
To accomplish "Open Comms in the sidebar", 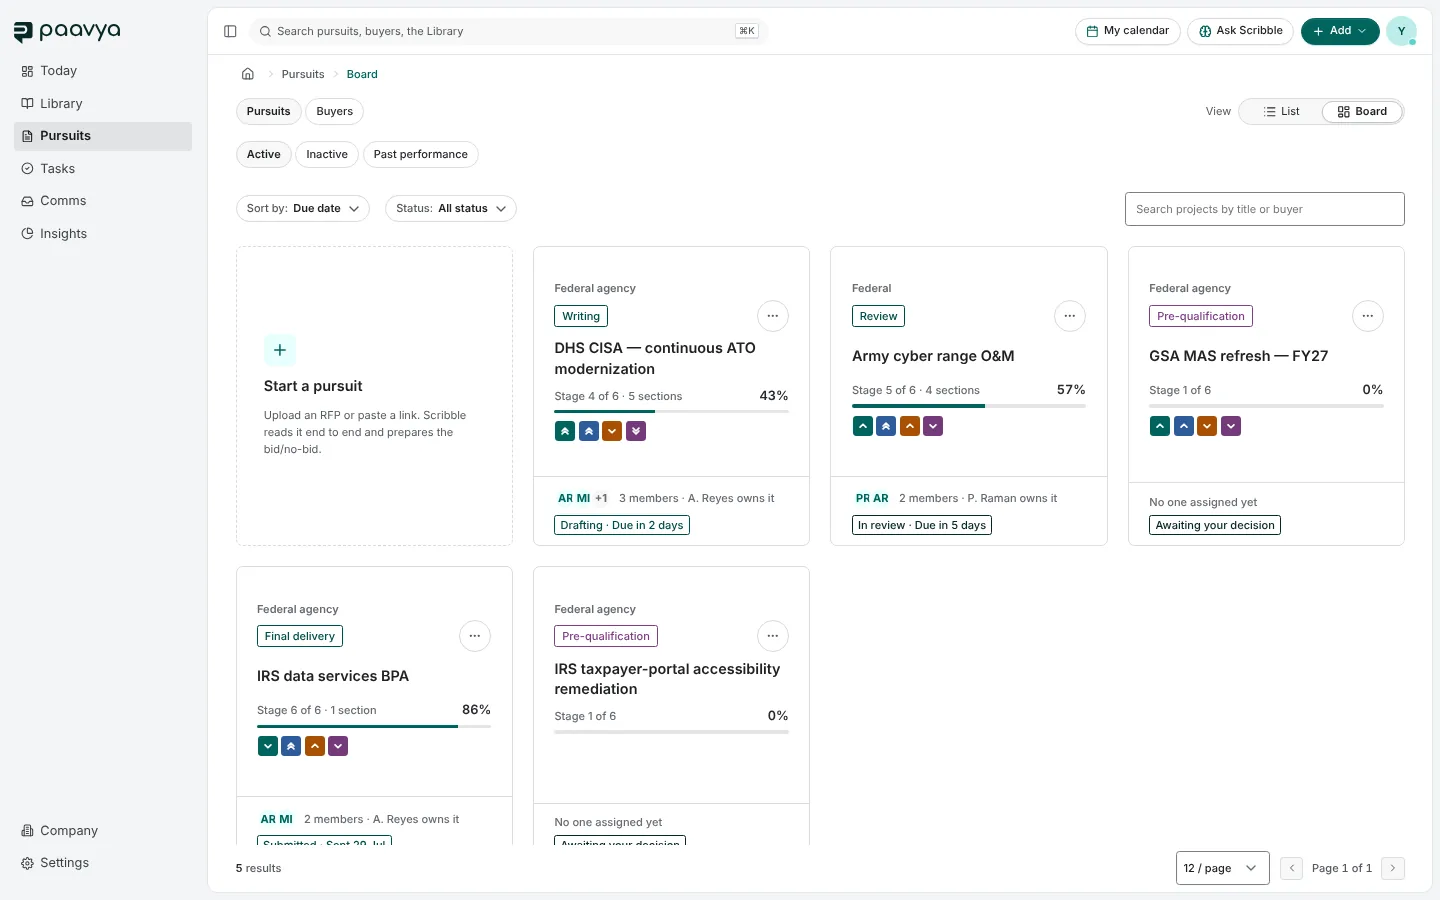I will tap(103, 201).
